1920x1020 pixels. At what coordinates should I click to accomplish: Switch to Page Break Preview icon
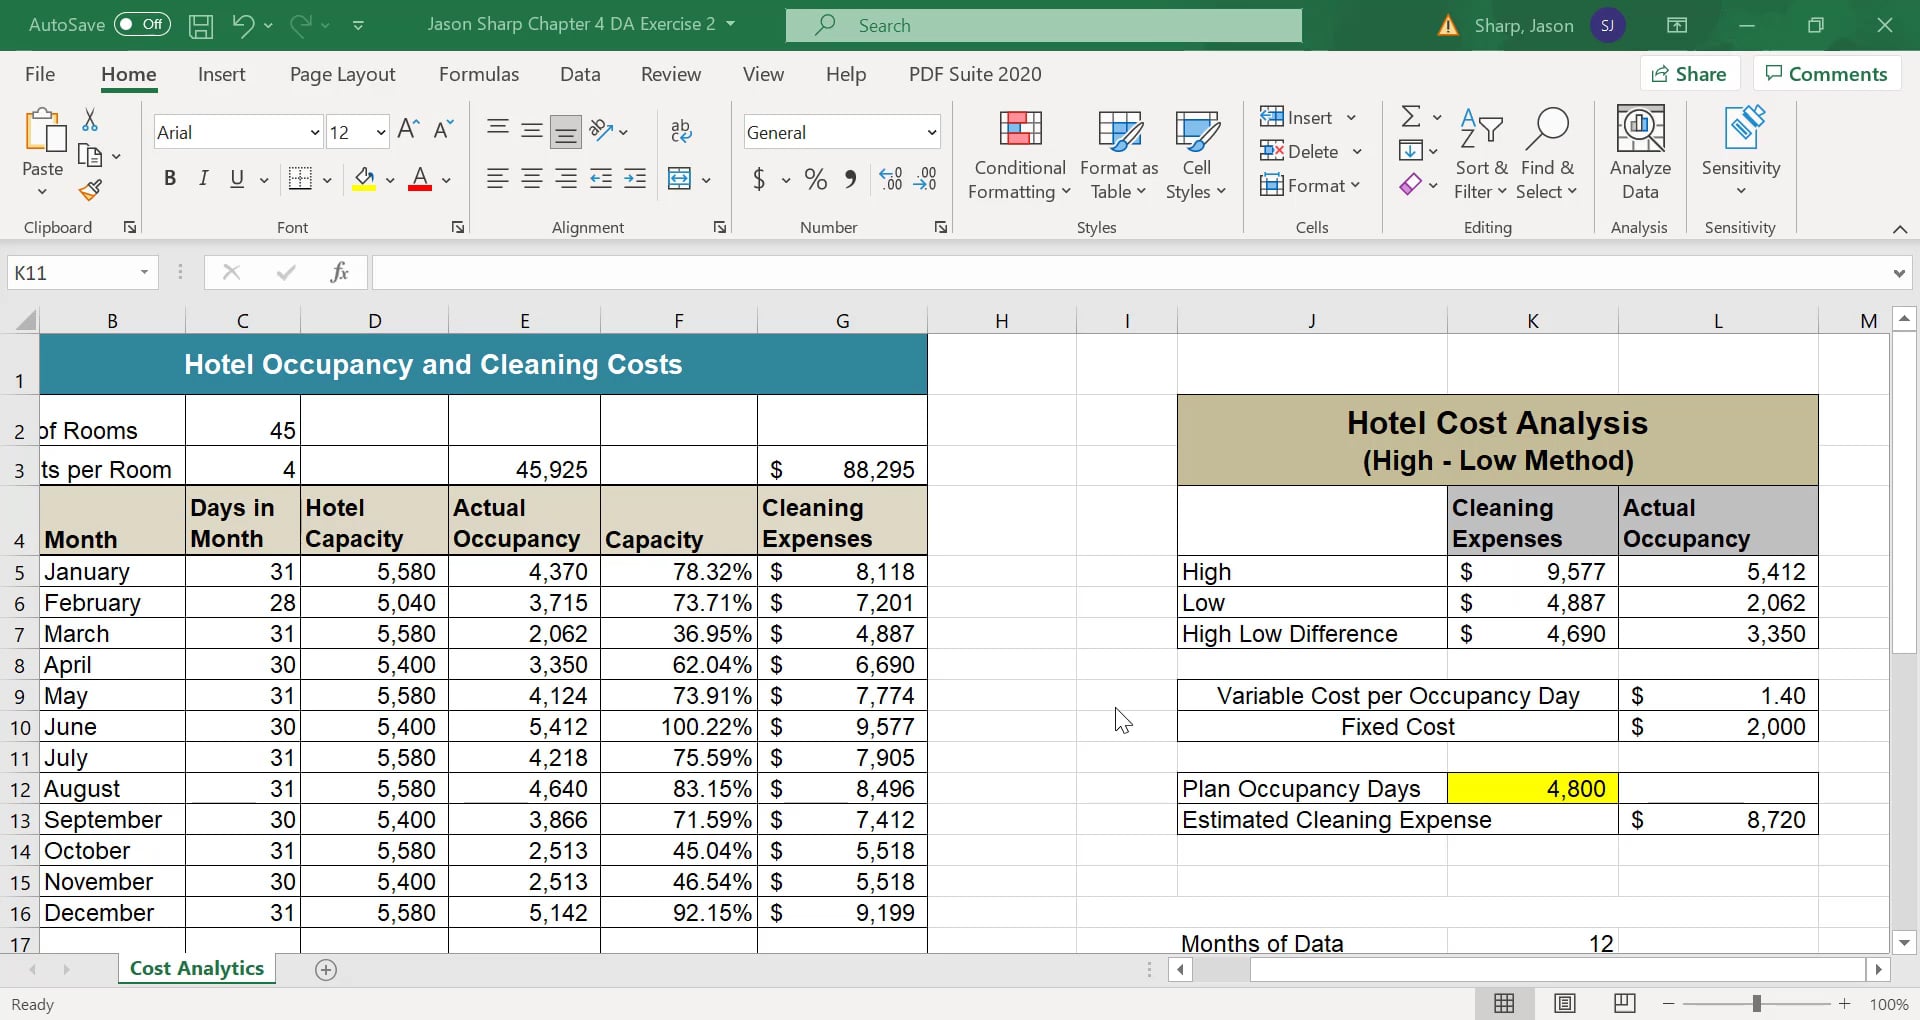click(1625, 1003)
